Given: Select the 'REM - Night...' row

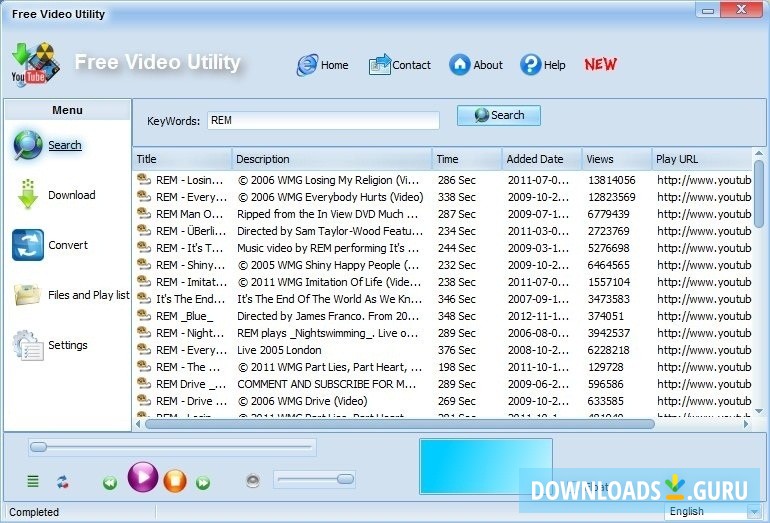Looking at the screenshot, I should point(444,333).
